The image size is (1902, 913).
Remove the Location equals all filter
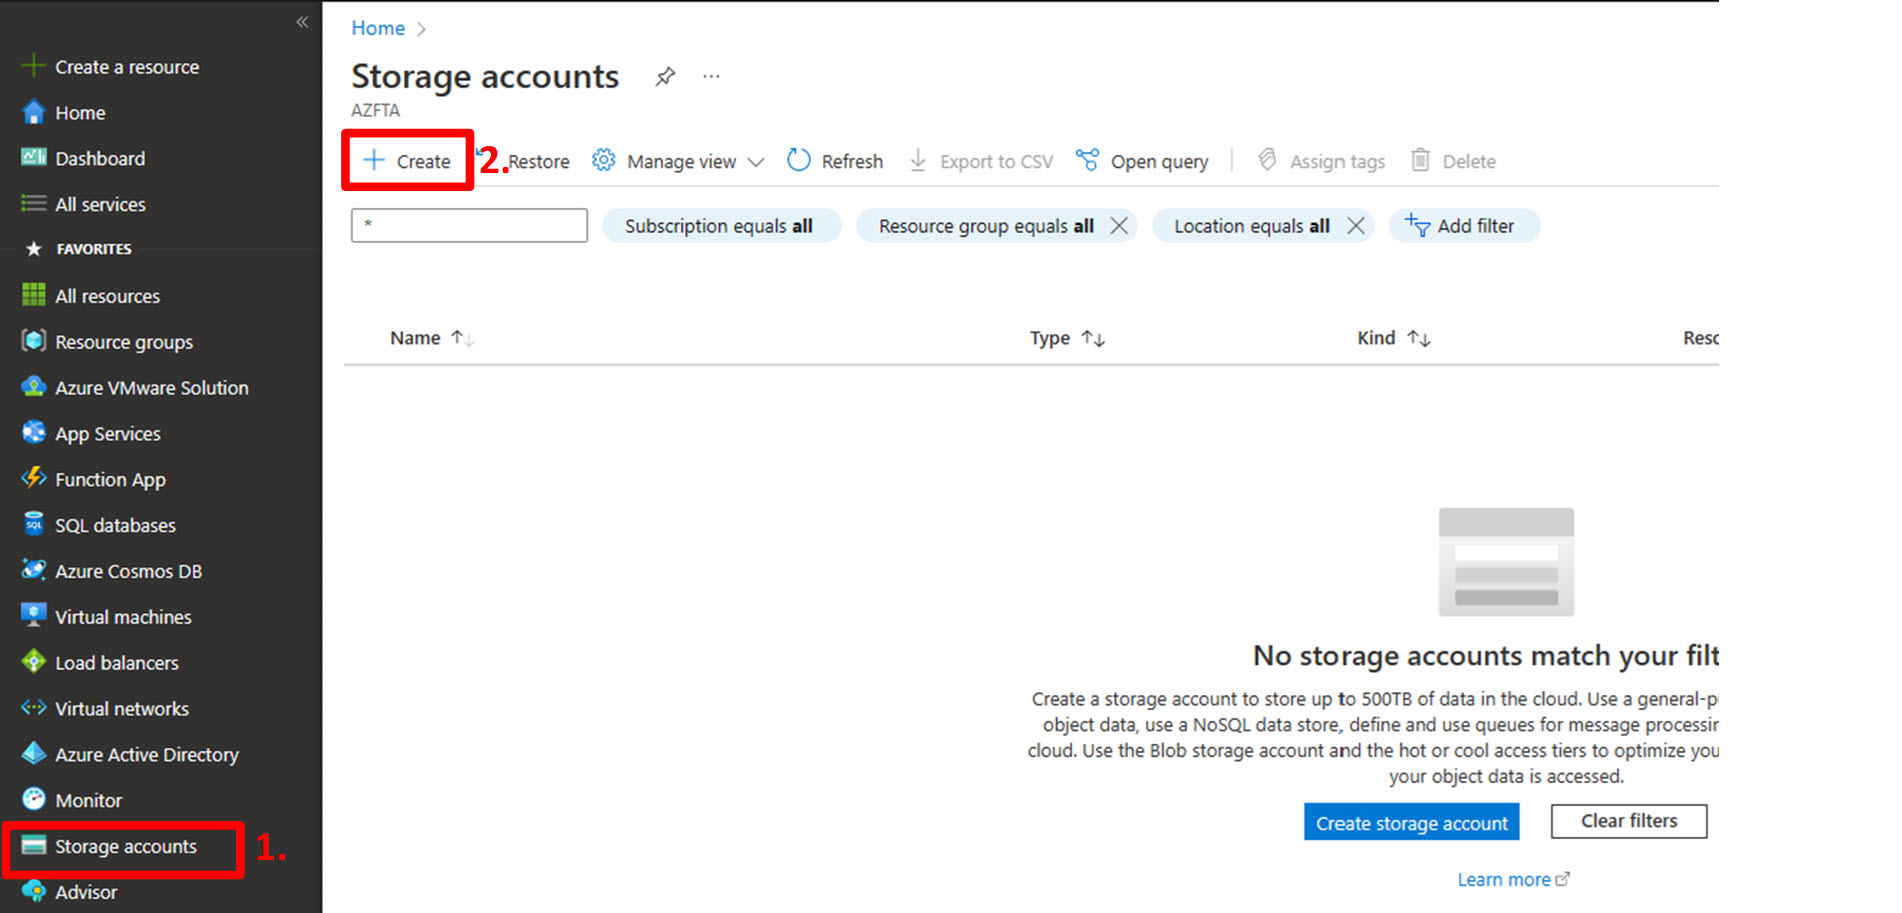pyautogui.click(x=1355, y=225)
